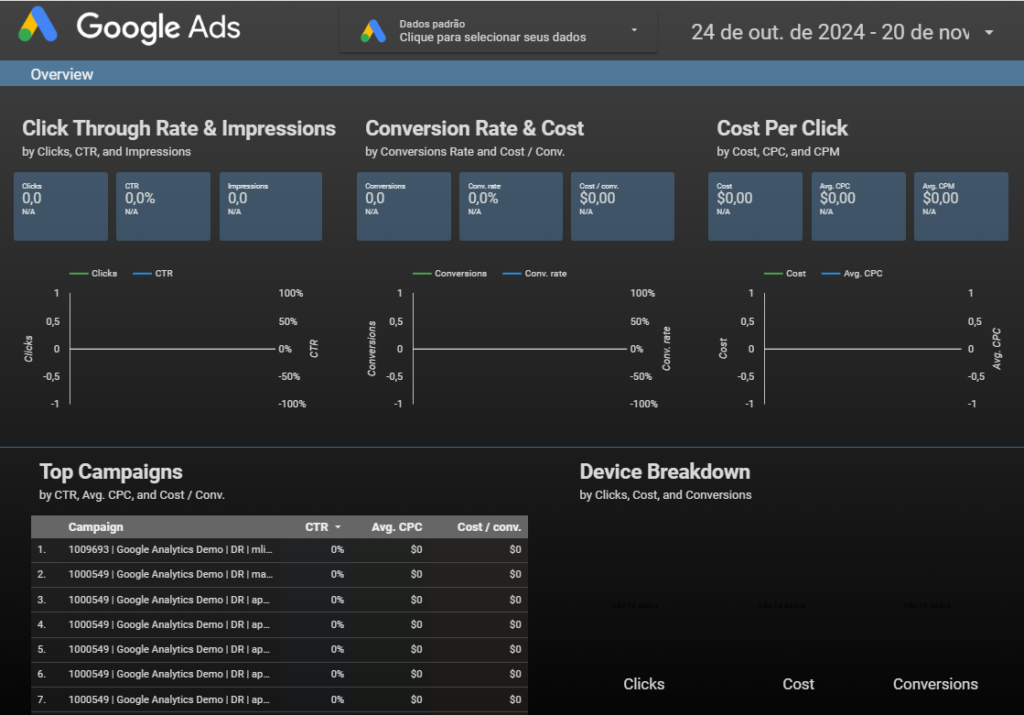This screenshot has height=715, width=1024.
Task: Click the Avg. CPC legend label above the chart
Action: point(863,274)
